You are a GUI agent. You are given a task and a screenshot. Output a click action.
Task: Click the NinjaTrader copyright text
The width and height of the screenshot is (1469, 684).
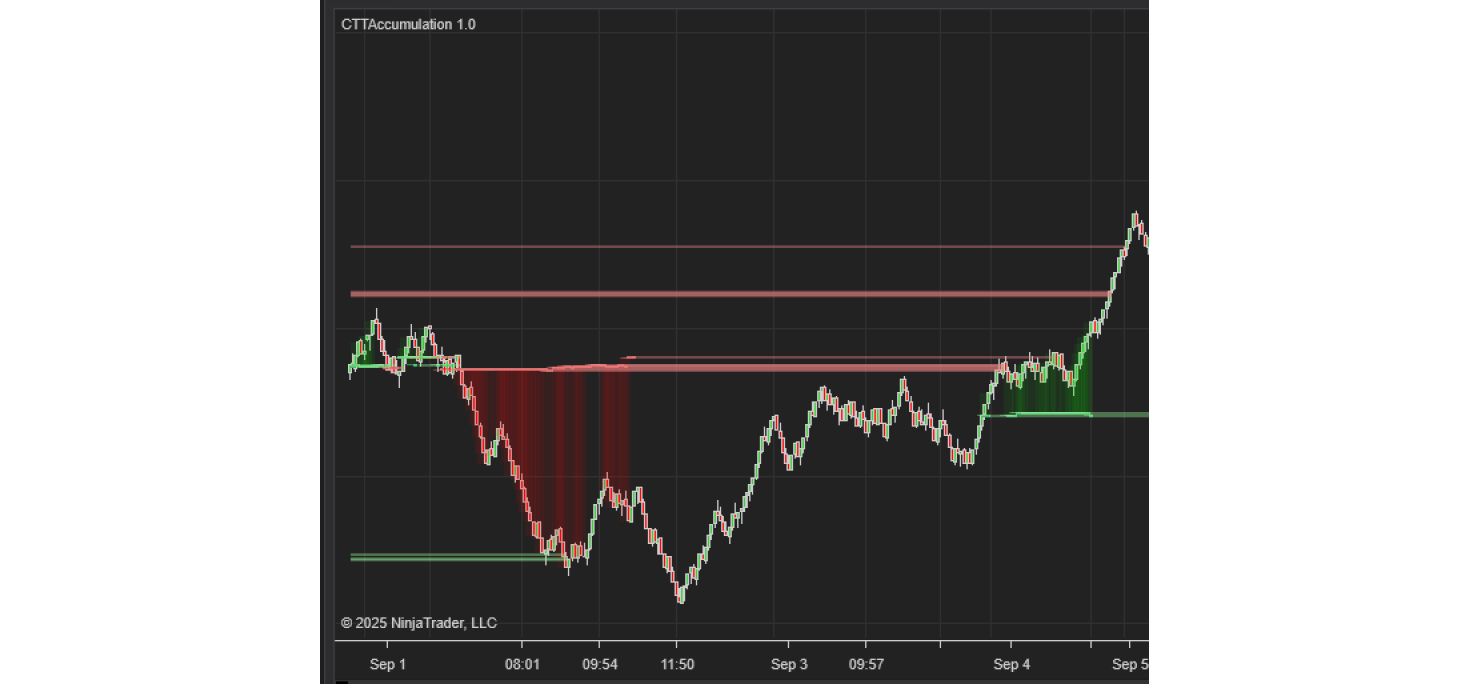click(418, 623)
